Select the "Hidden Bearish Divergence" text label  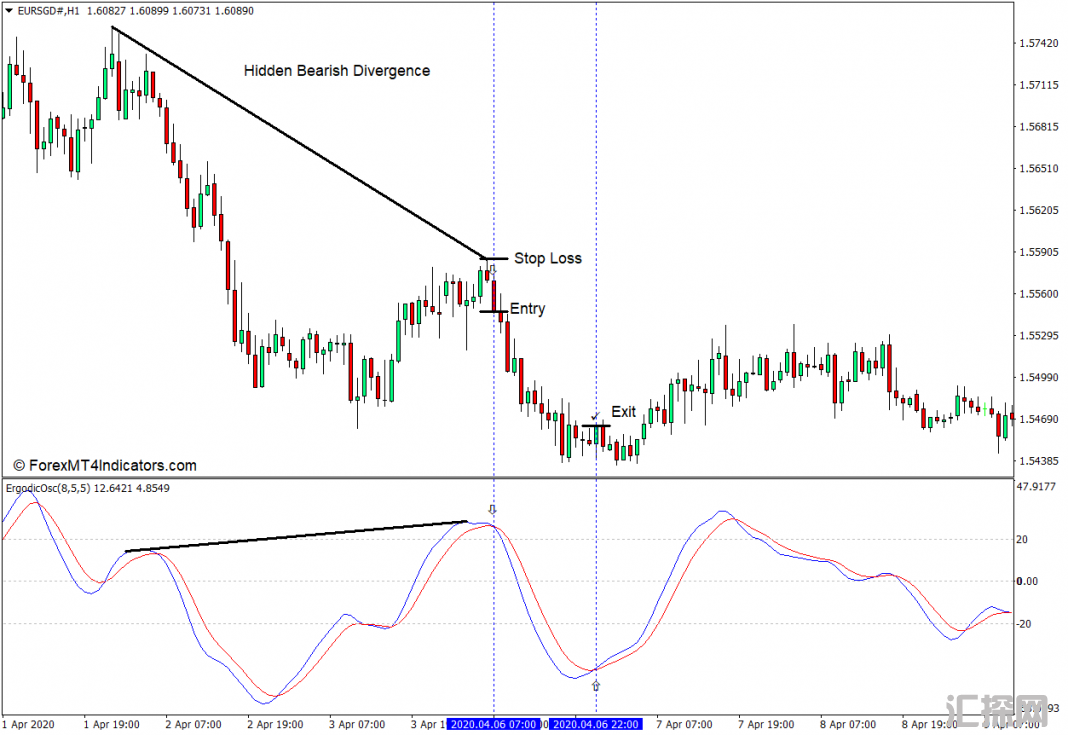click(337, 71)
